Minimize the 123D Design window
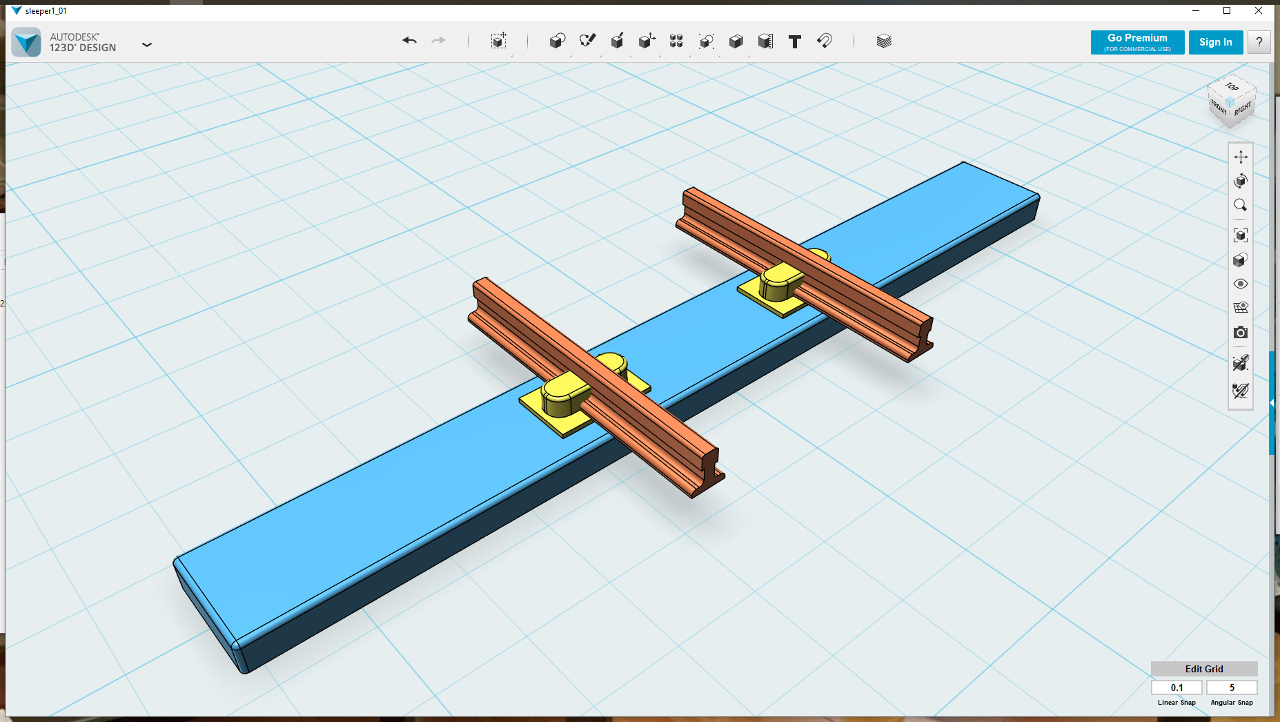1280x722 pixels. (1196, 10)
